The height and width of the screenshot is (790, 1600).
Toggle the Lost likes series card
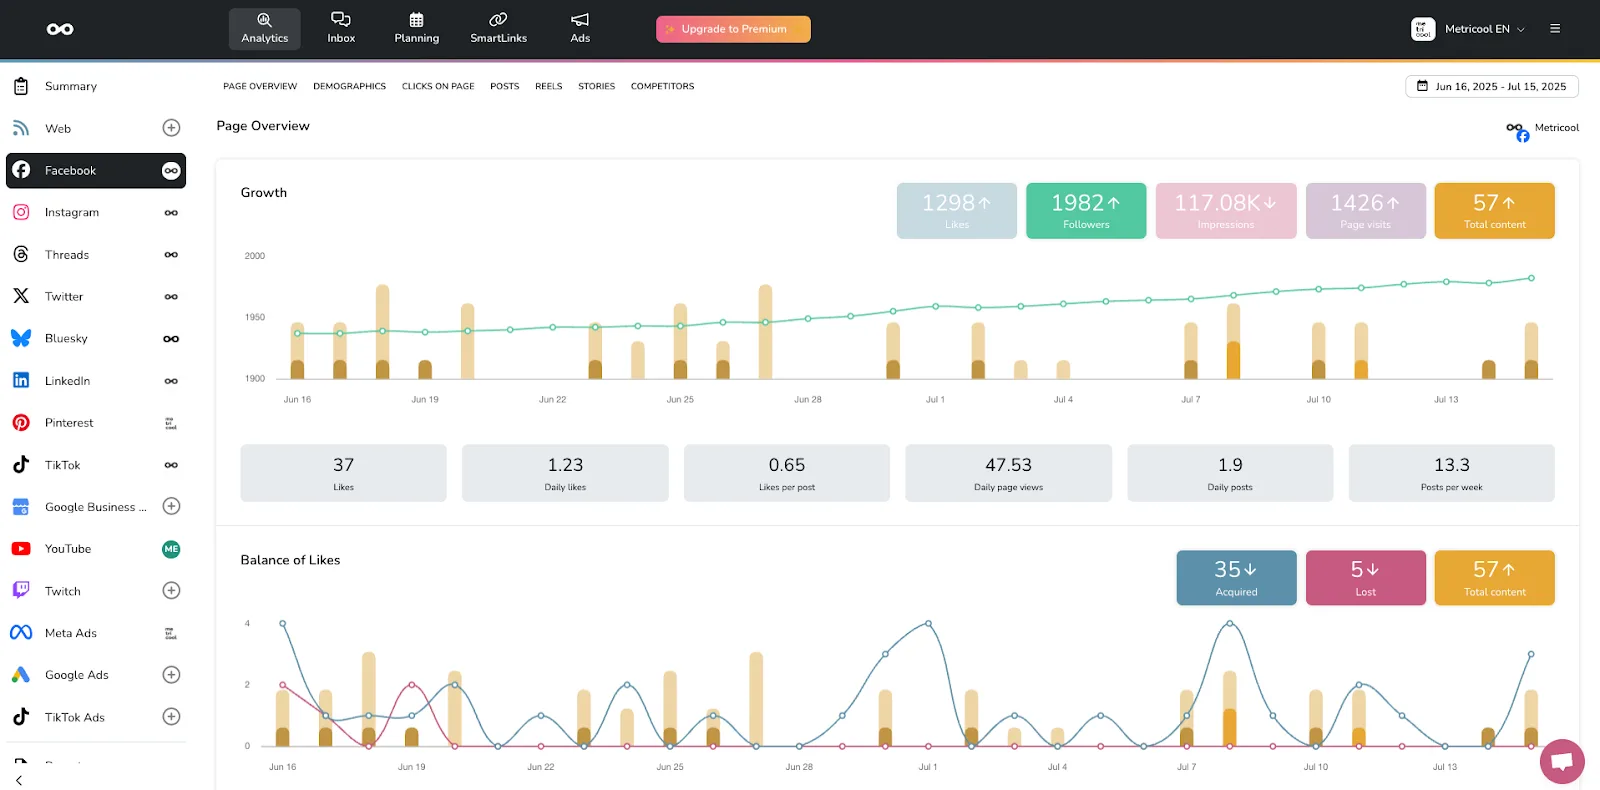pyautogui.click(x=1365, y=577)
